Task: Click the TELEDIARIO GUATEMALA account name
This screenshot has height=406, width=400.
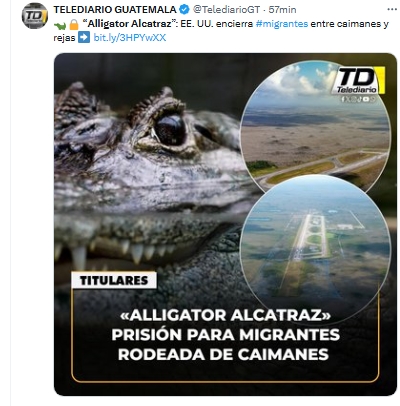Action: tap(115, 10)
